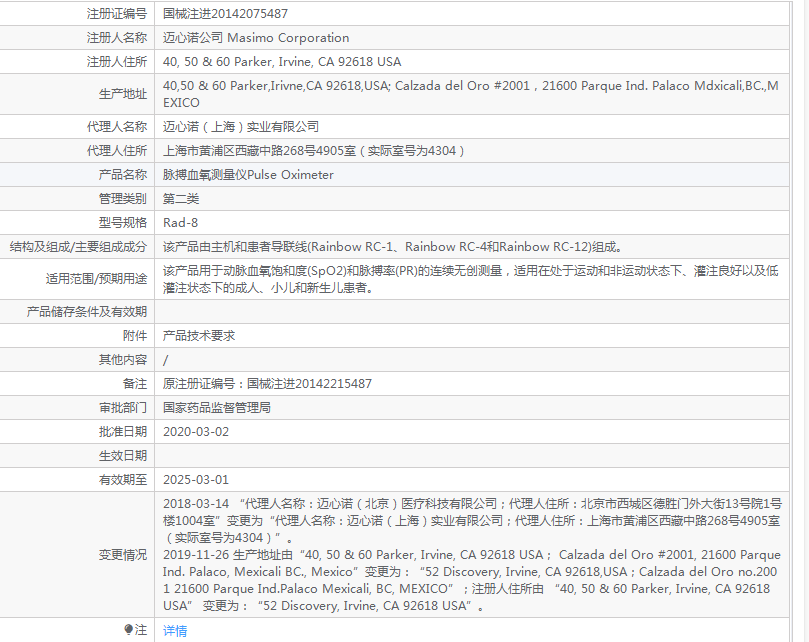Screen dimensions: 809x642
Task: Select agent name 迈心诺（上海）实业有限公司
Action: pos(241,127)
